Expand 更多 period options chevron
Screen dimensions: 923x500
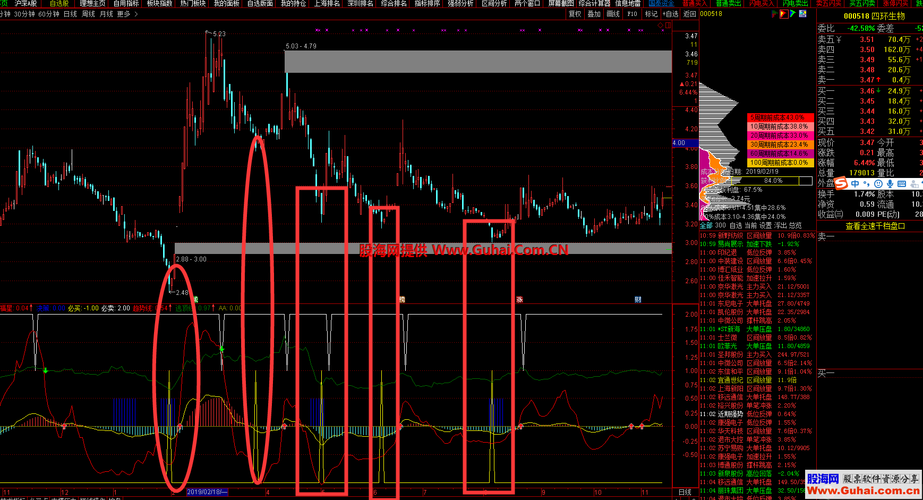click(x=136, y=14)
